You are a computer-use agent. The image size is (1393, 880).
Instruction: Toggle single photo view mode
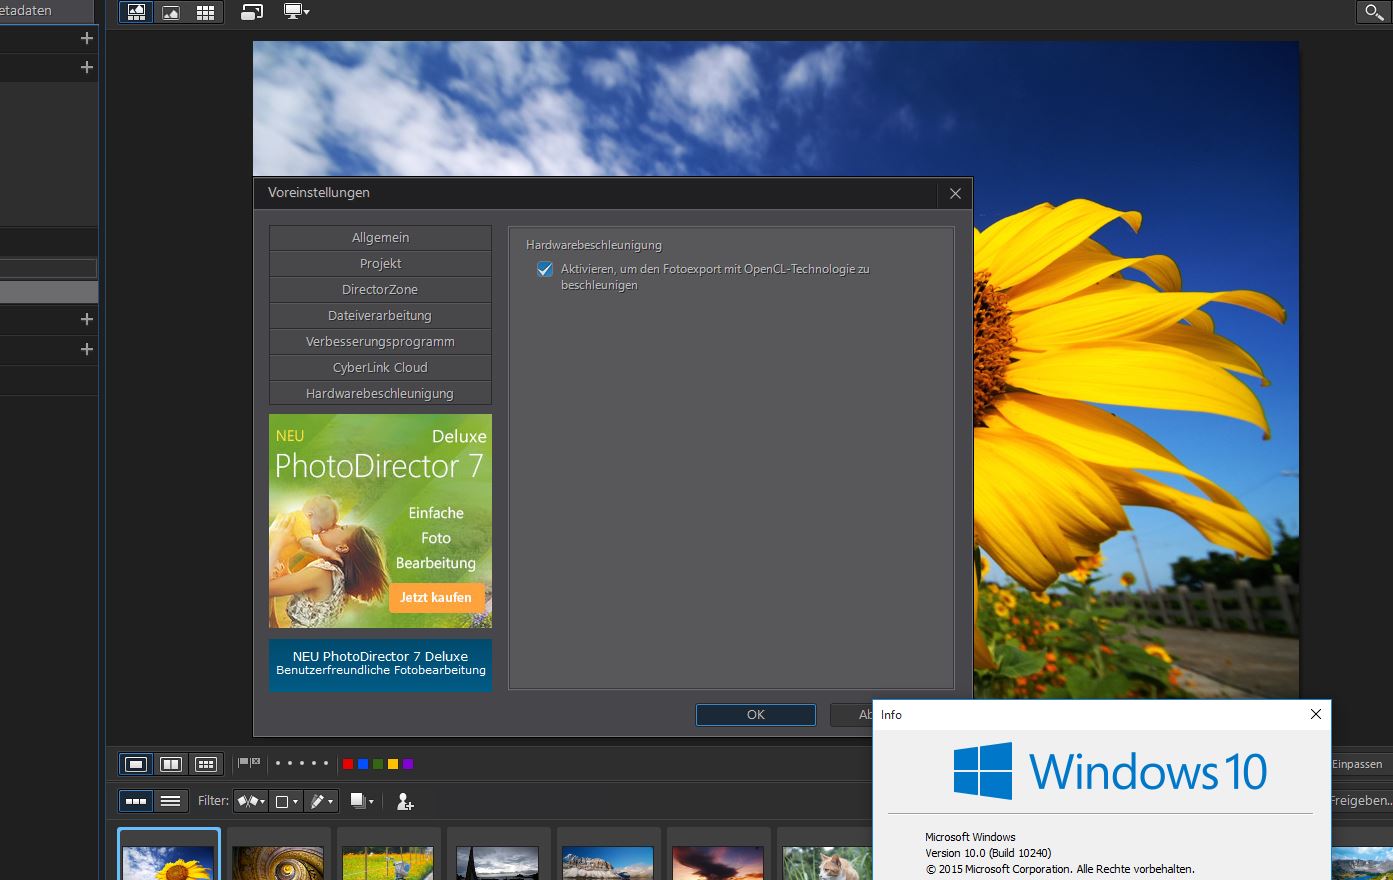tap(136, 764)
